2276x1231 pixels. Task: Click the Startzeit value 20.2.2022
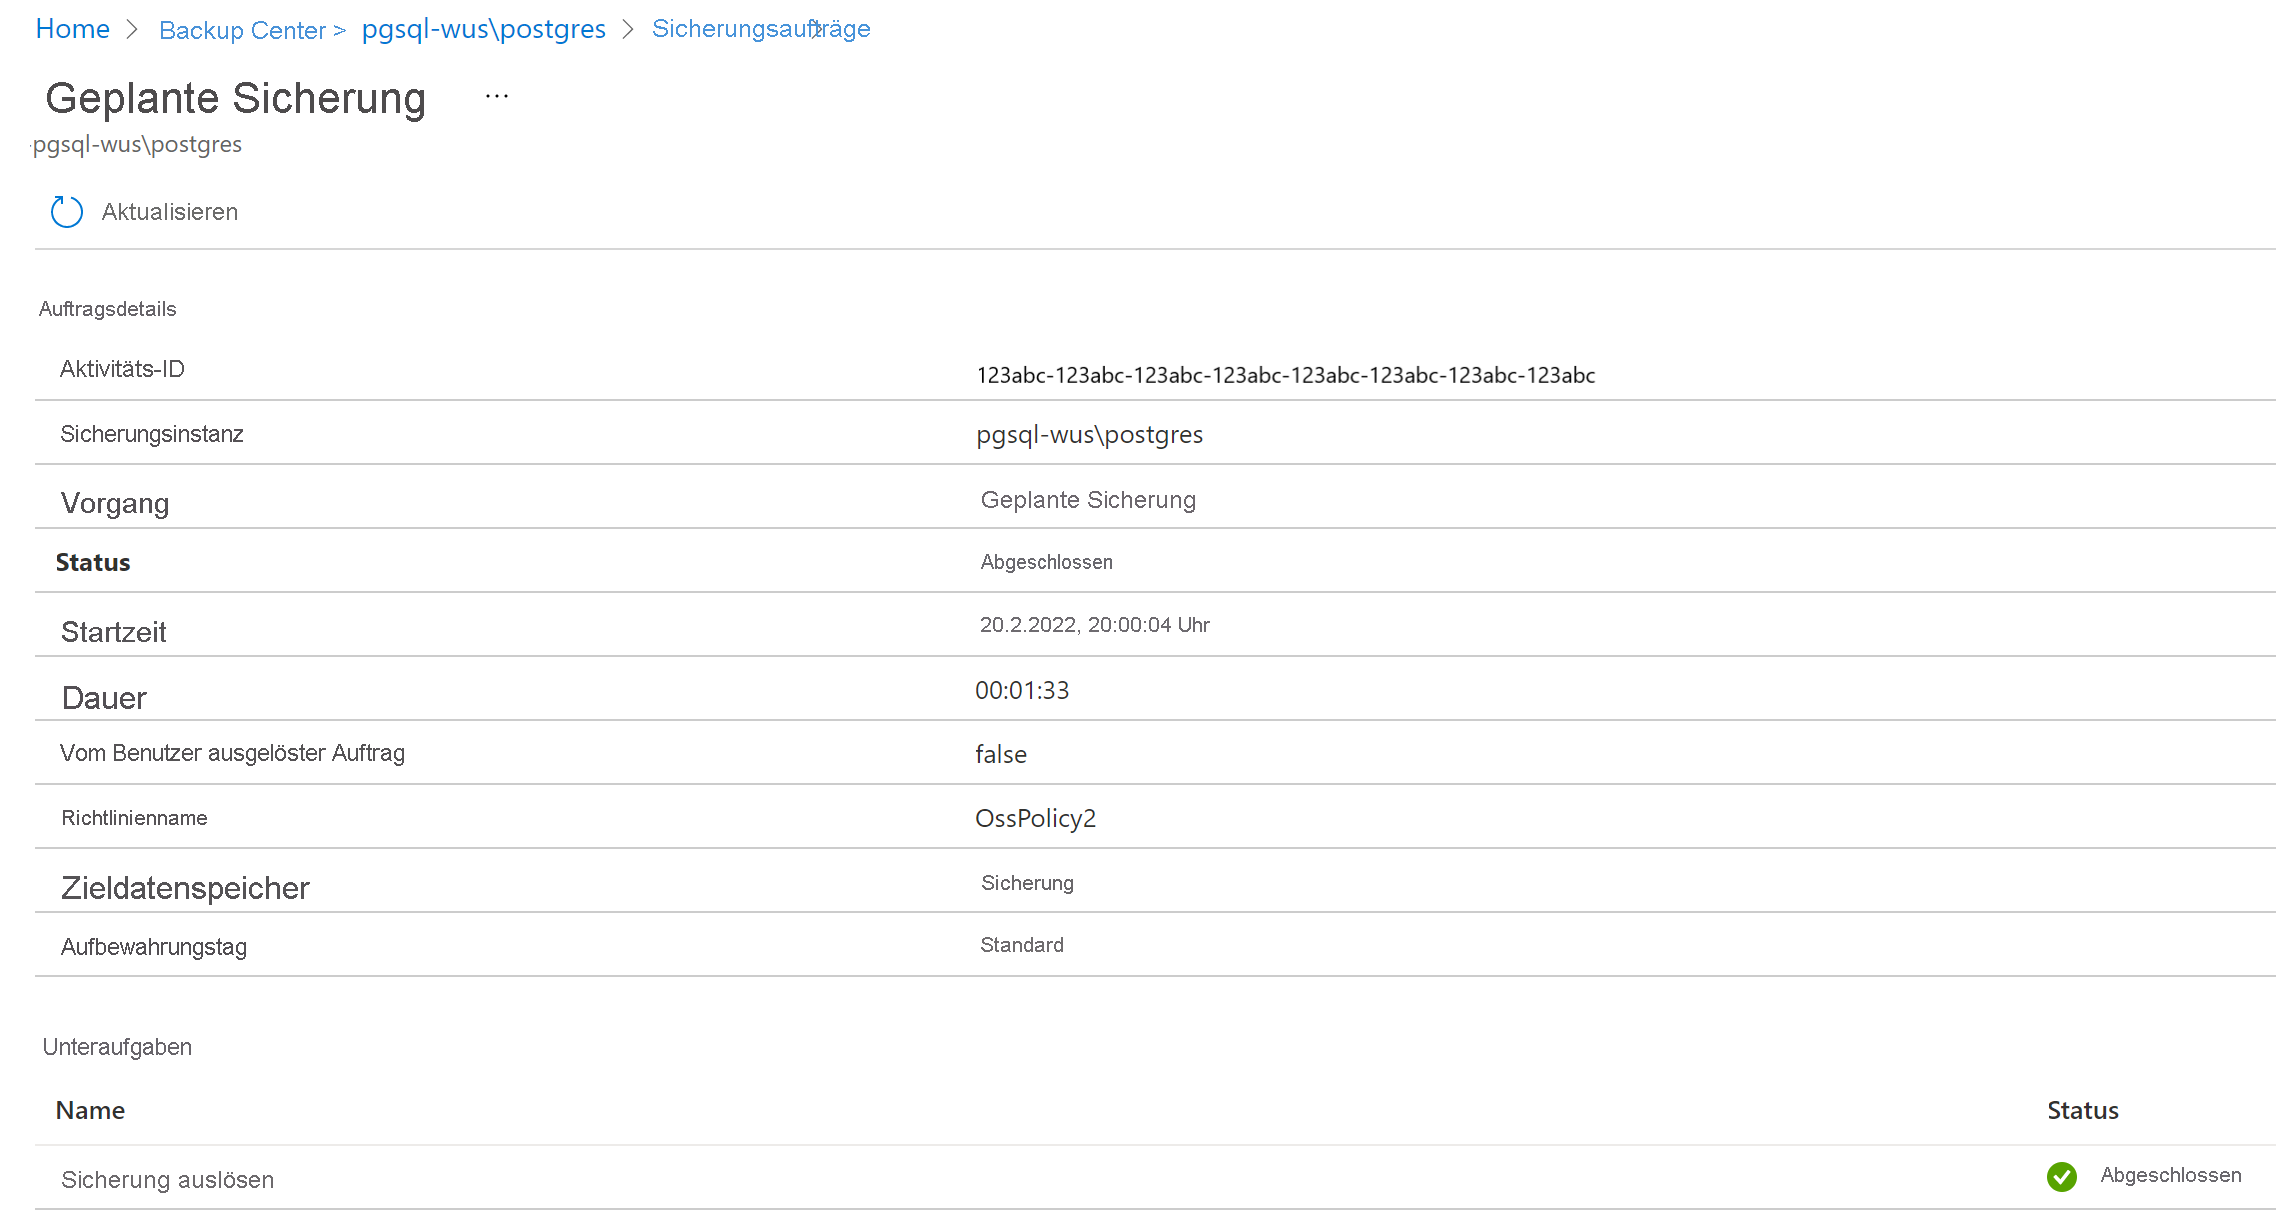(x=1094, y=625)
